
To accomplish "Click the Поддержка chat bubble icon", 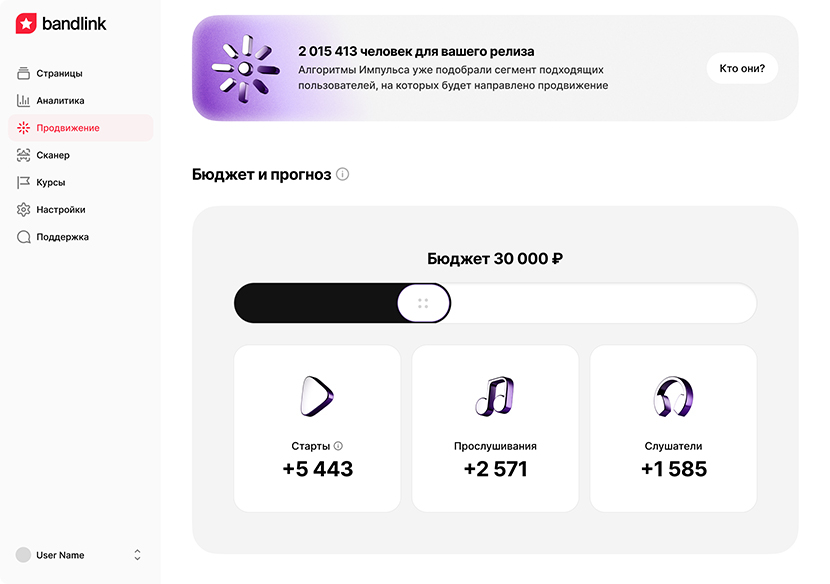I will (x=23, y=237).
